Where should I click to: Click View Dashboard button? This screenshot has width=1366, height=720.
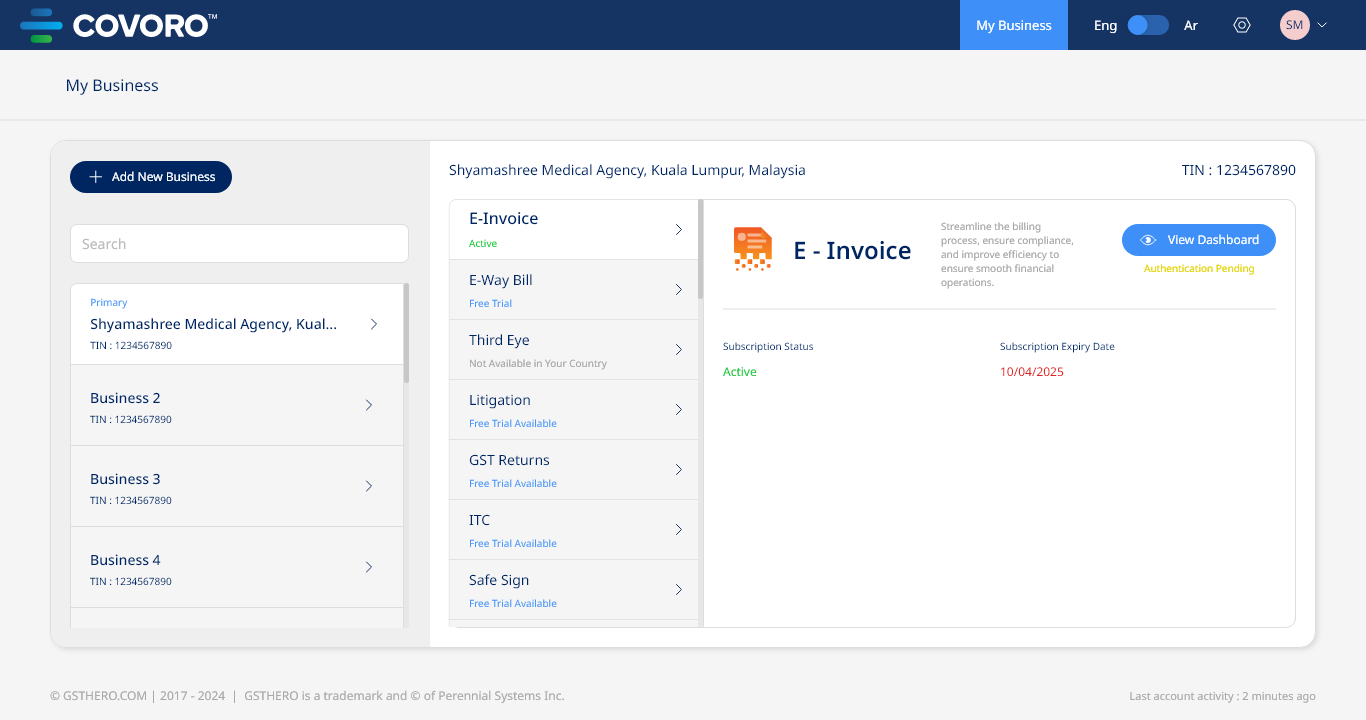coord(1198,240)
